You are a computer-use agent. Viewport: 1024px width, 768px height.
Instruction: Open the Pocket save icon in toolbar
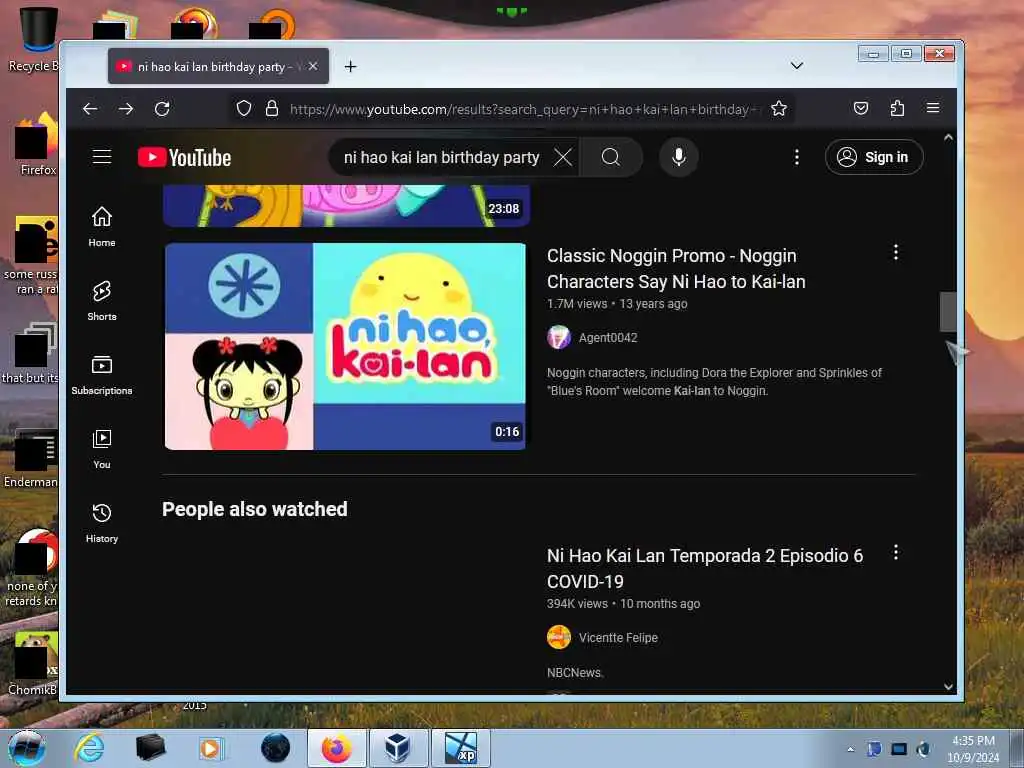[861, 108]
